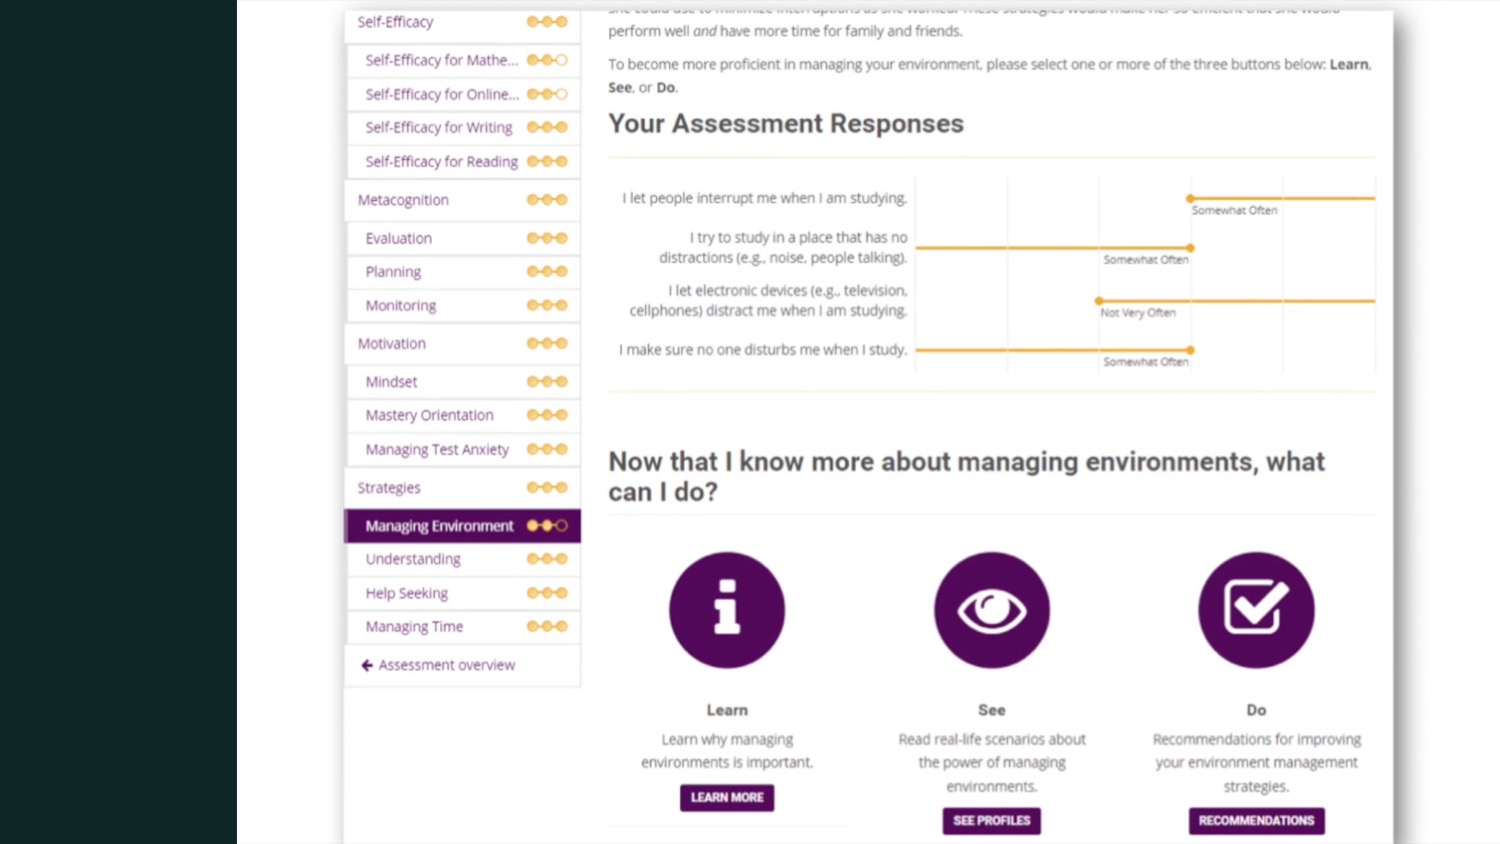Go to Help Seeking in sidebar

407,593
